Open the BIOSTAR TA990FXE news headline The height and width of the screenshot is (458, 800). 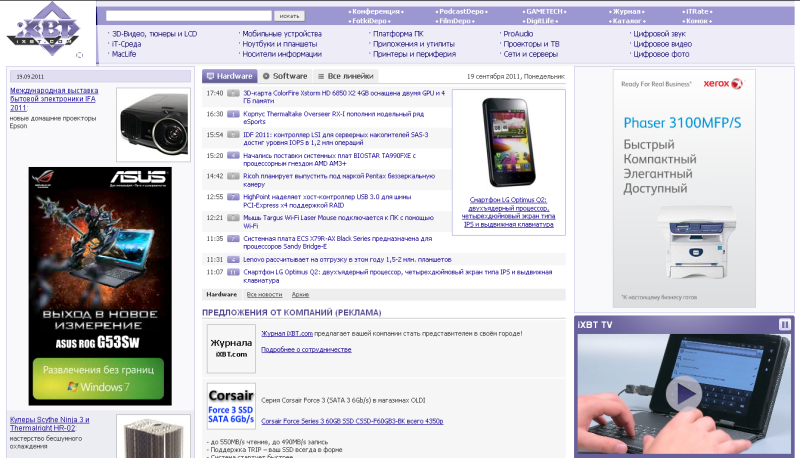330,160
